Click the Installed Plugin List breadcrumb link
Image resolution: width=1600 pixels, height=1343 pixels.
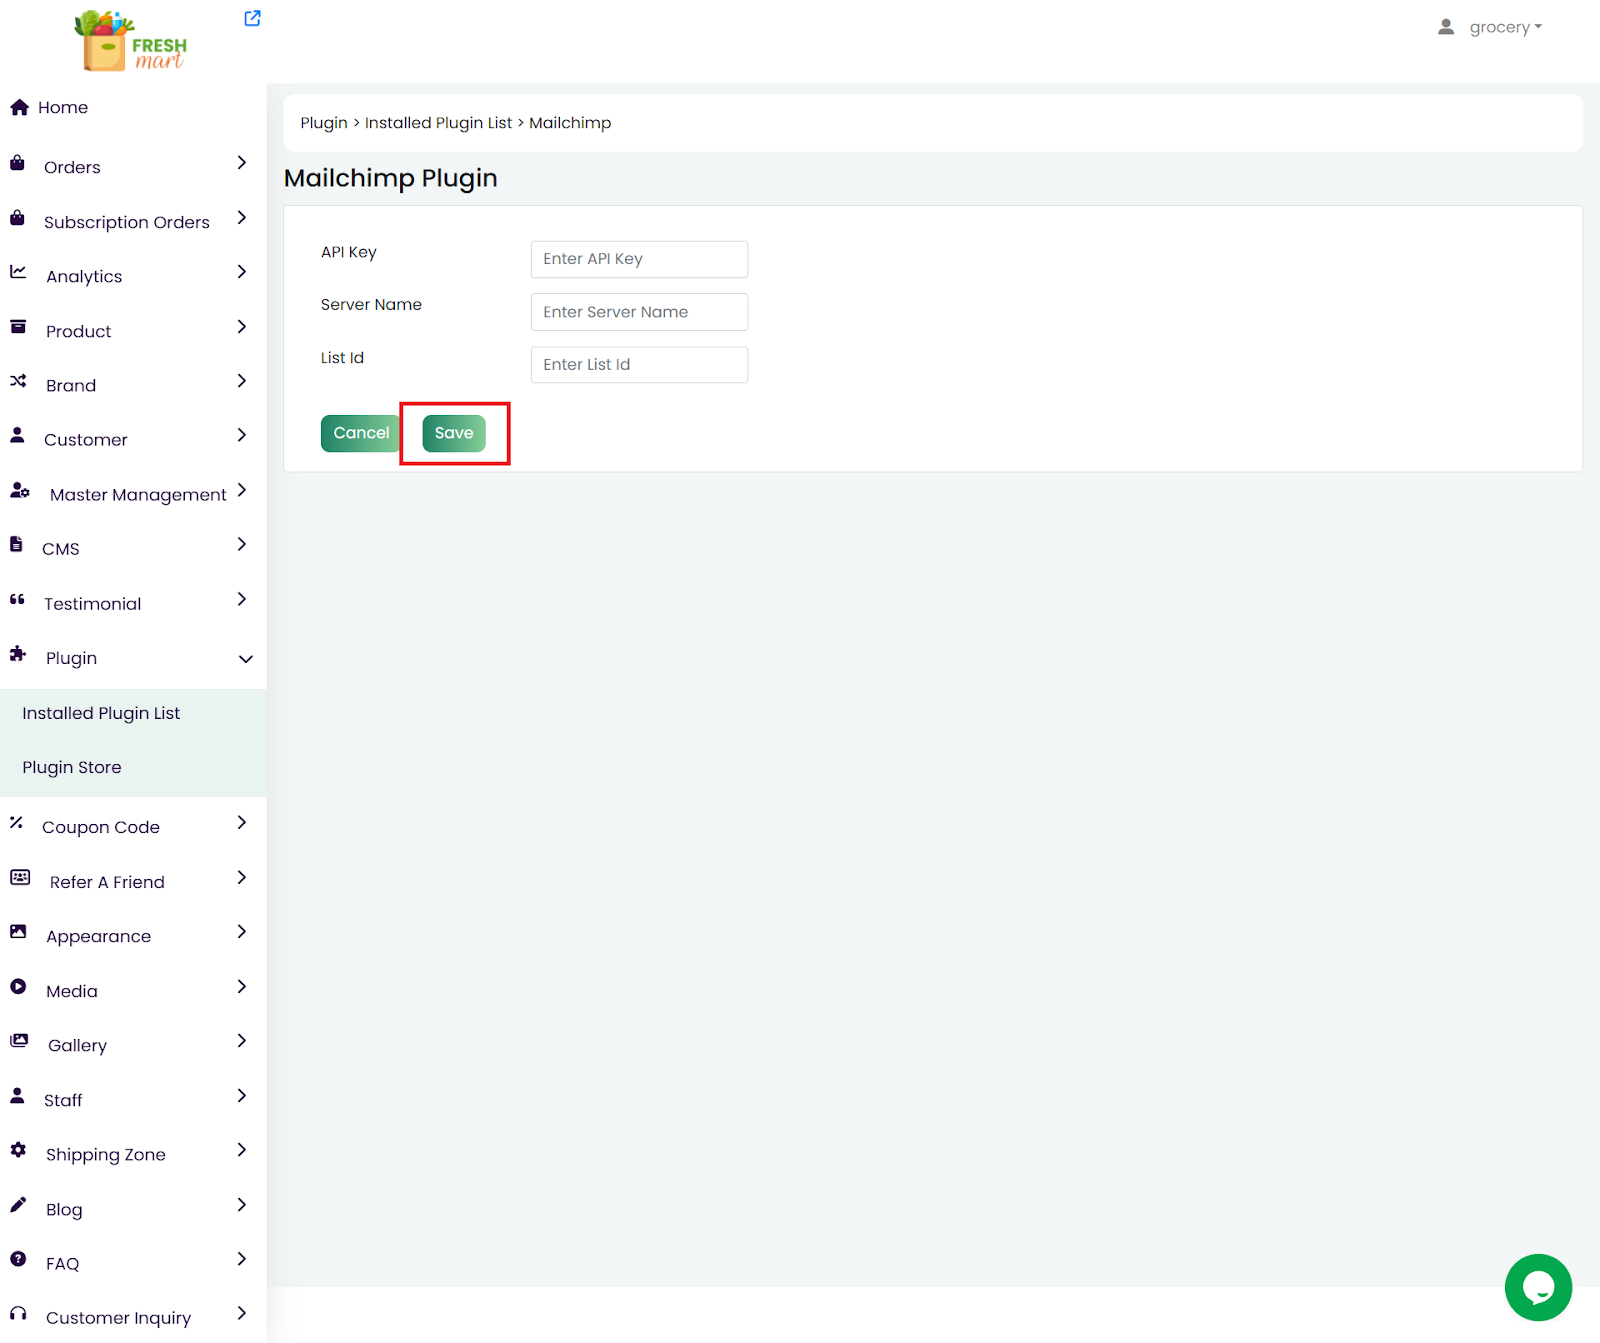438,123
